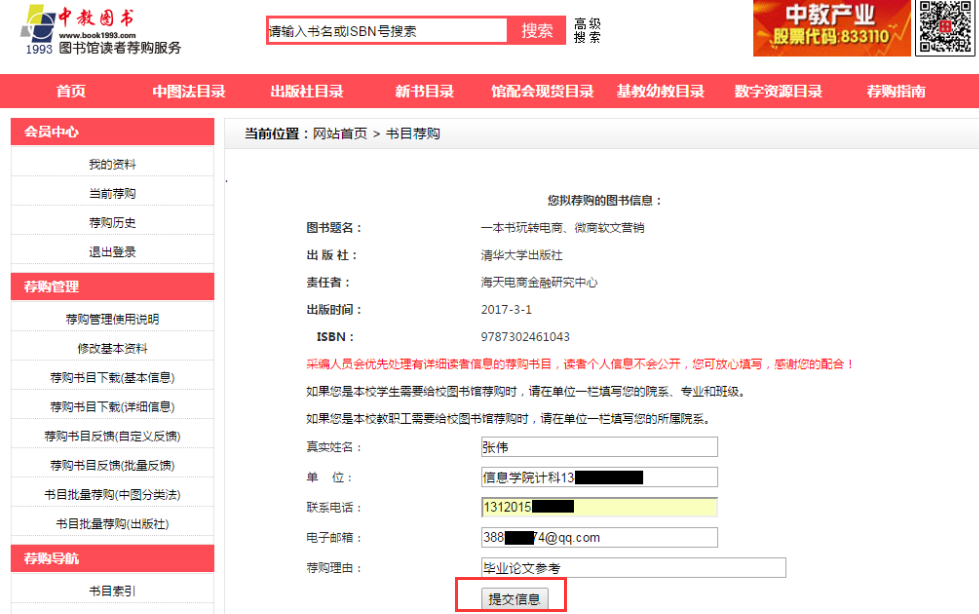Viewport: 979px width, 614px height.
Task: Click 退出登录 to log out
Action: coord(112,252)
